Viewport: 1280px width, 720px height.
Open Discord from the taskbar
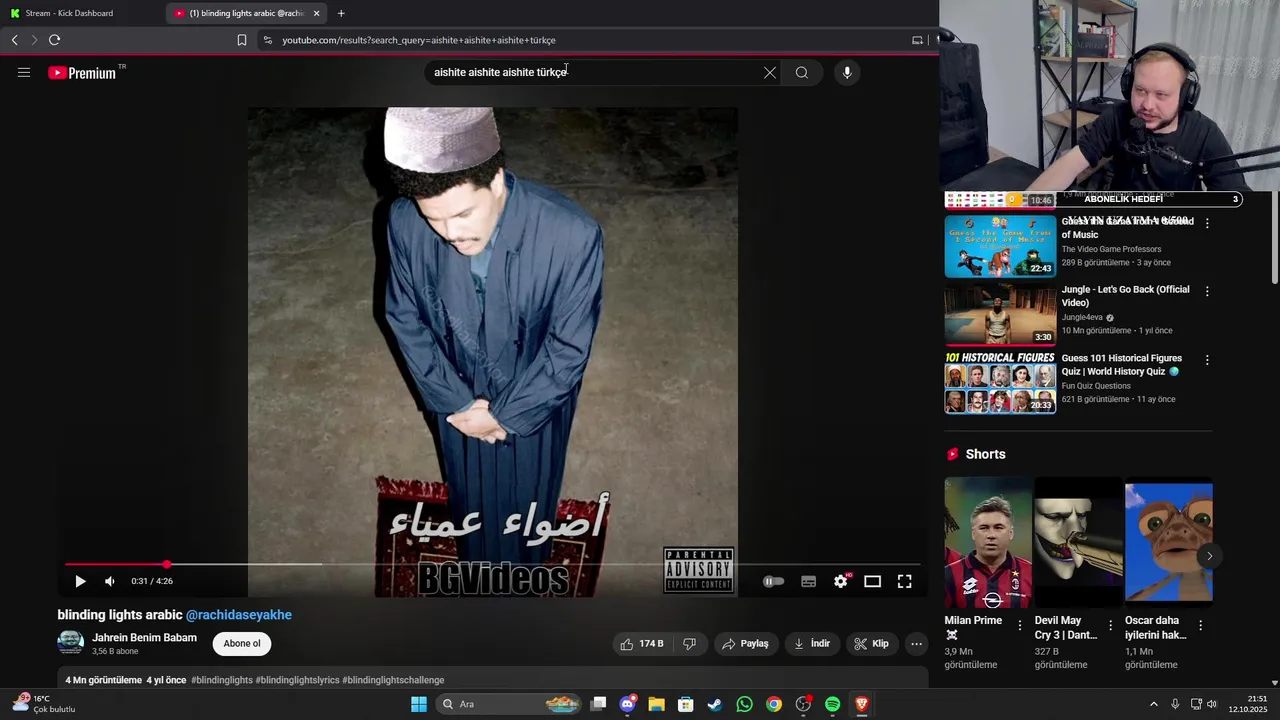627,704
